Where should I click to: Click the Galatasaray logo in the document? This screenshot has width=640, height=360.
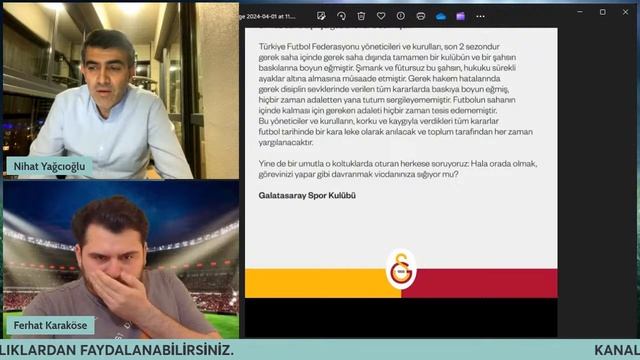coord(401,269)
